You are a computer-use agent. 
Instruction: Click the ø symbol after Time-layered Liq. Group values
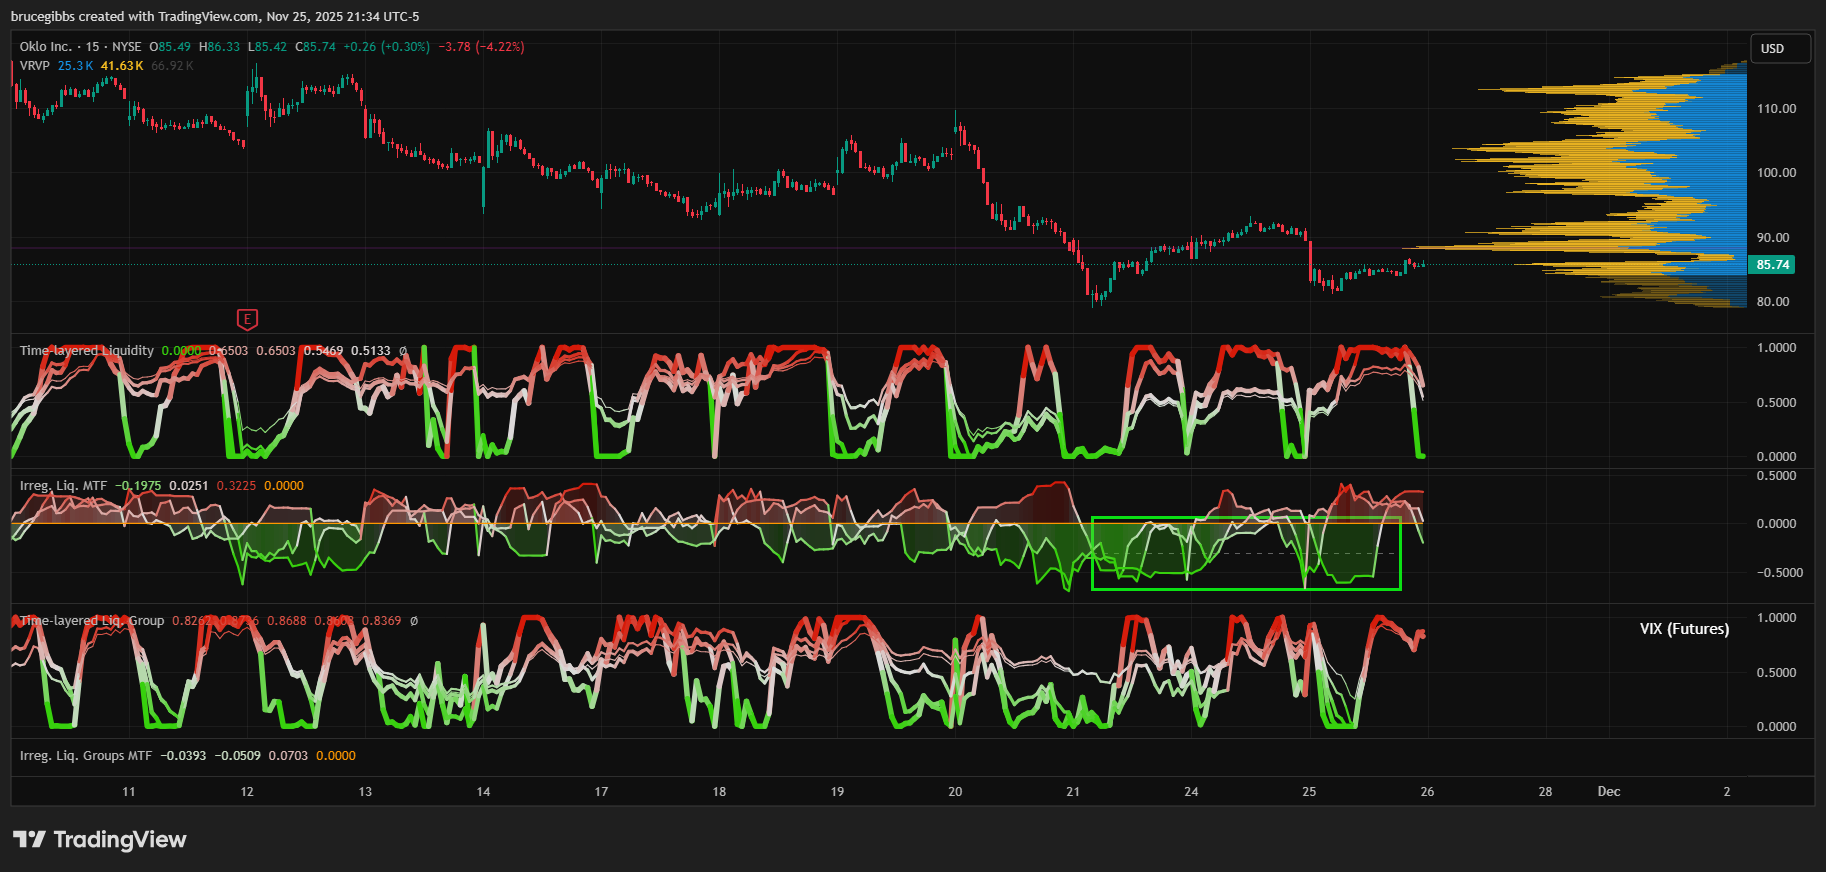414,621
